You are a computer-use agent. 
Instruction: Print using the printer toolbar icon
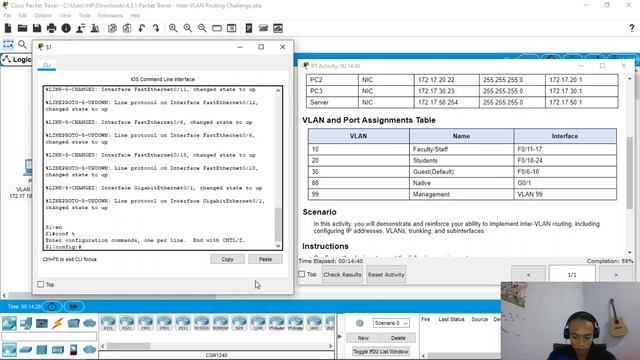click(x=51, y=28)
